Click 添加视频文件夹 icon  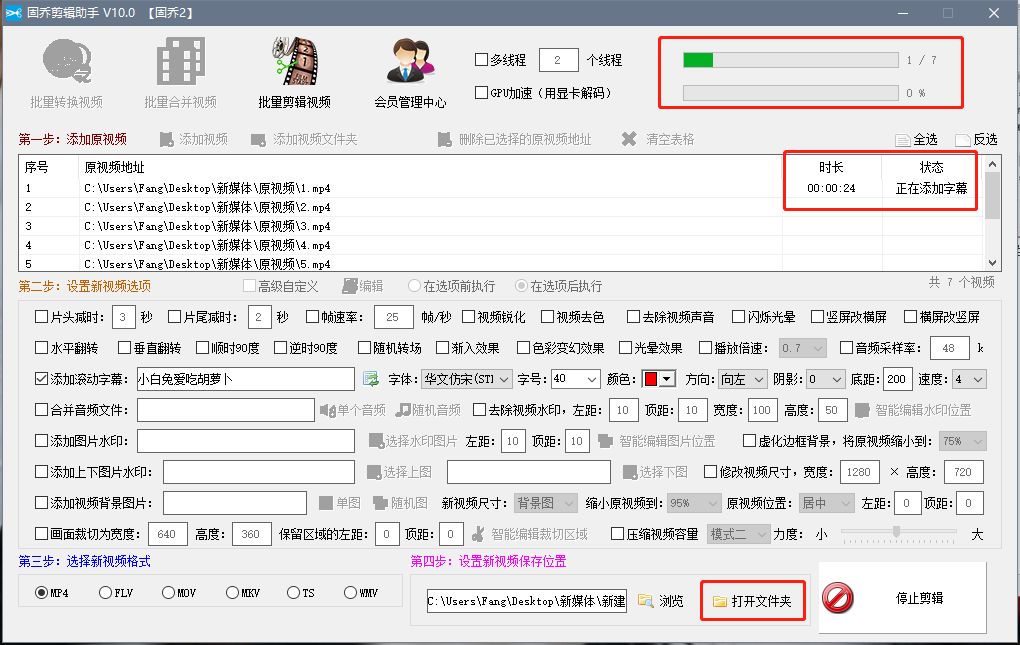(258, 139)
